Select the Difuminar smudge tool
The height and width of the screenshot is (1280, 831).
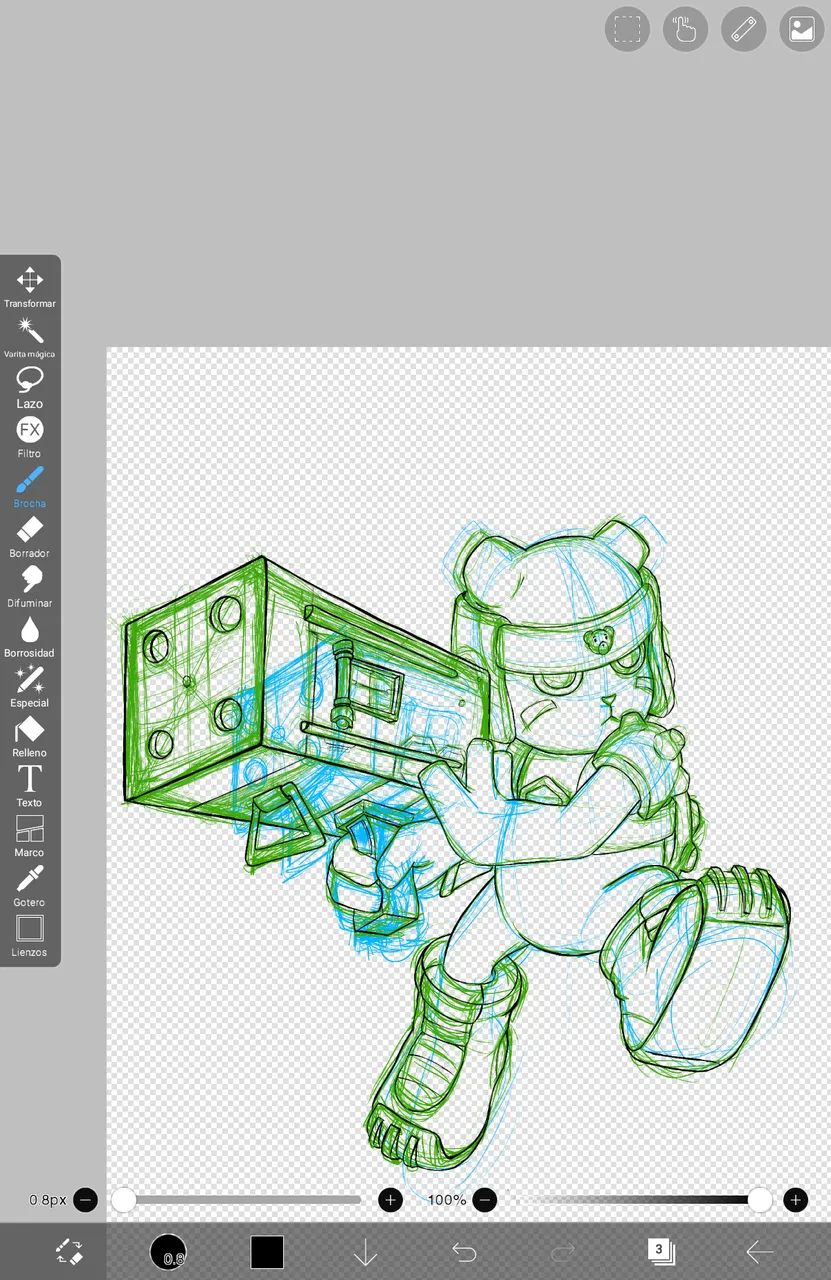30,586
